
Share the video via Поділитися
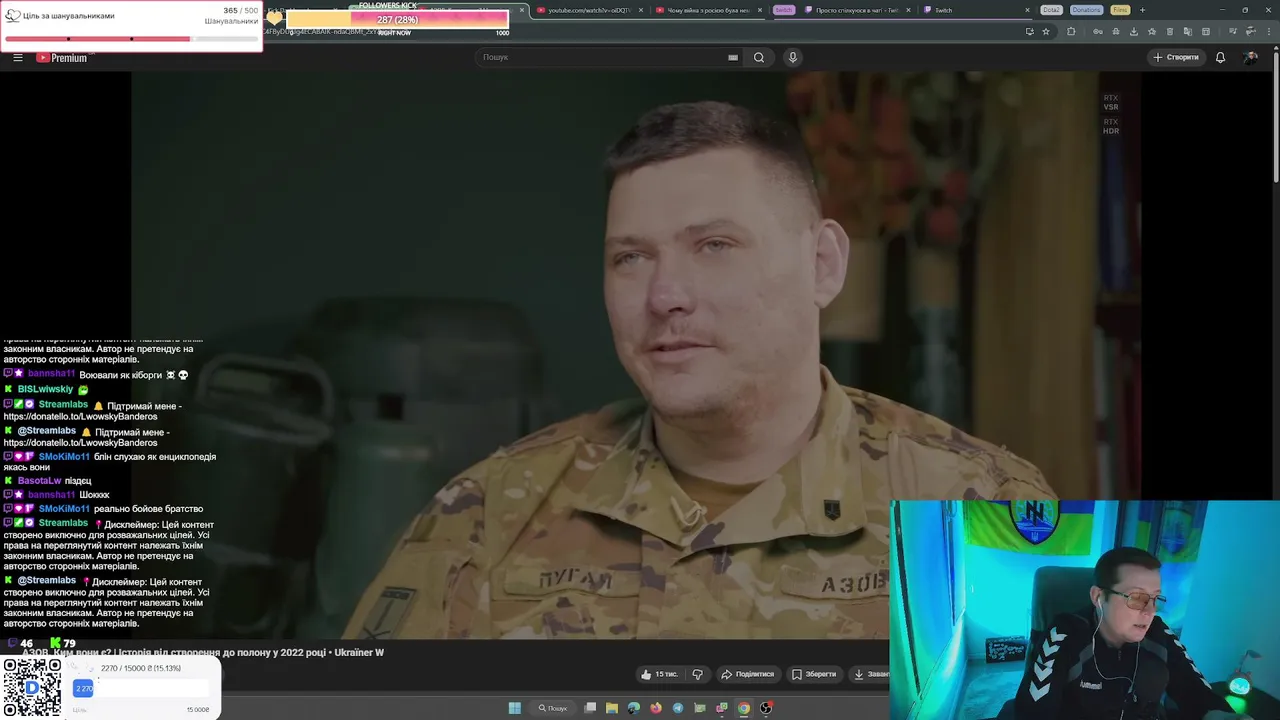748,674
